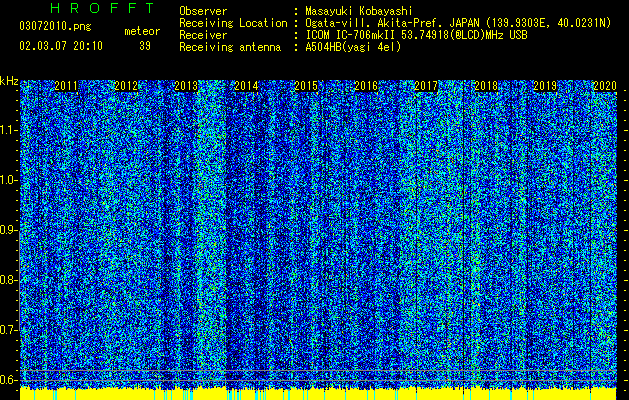
Task: Select the filename 03072010.png
Action: [55, 27]
